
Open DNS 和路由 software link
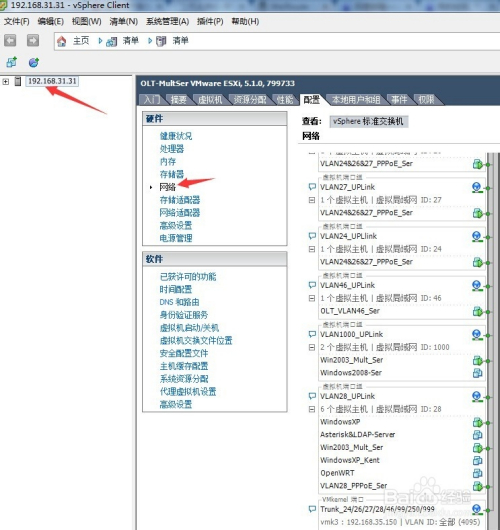coord(180,302)
